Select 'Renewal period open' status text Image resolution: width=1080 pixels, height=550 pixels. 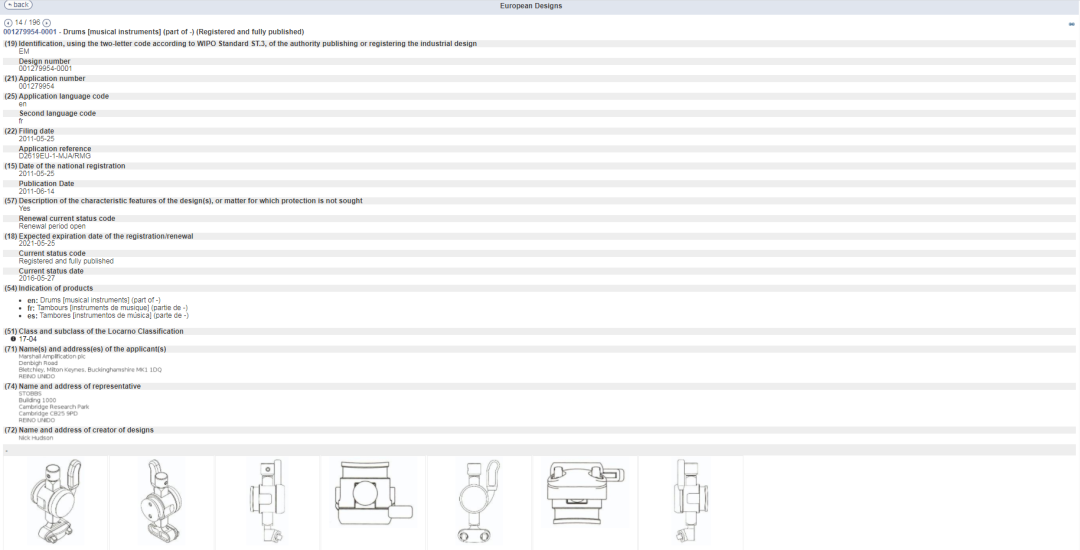pos(52,226)
